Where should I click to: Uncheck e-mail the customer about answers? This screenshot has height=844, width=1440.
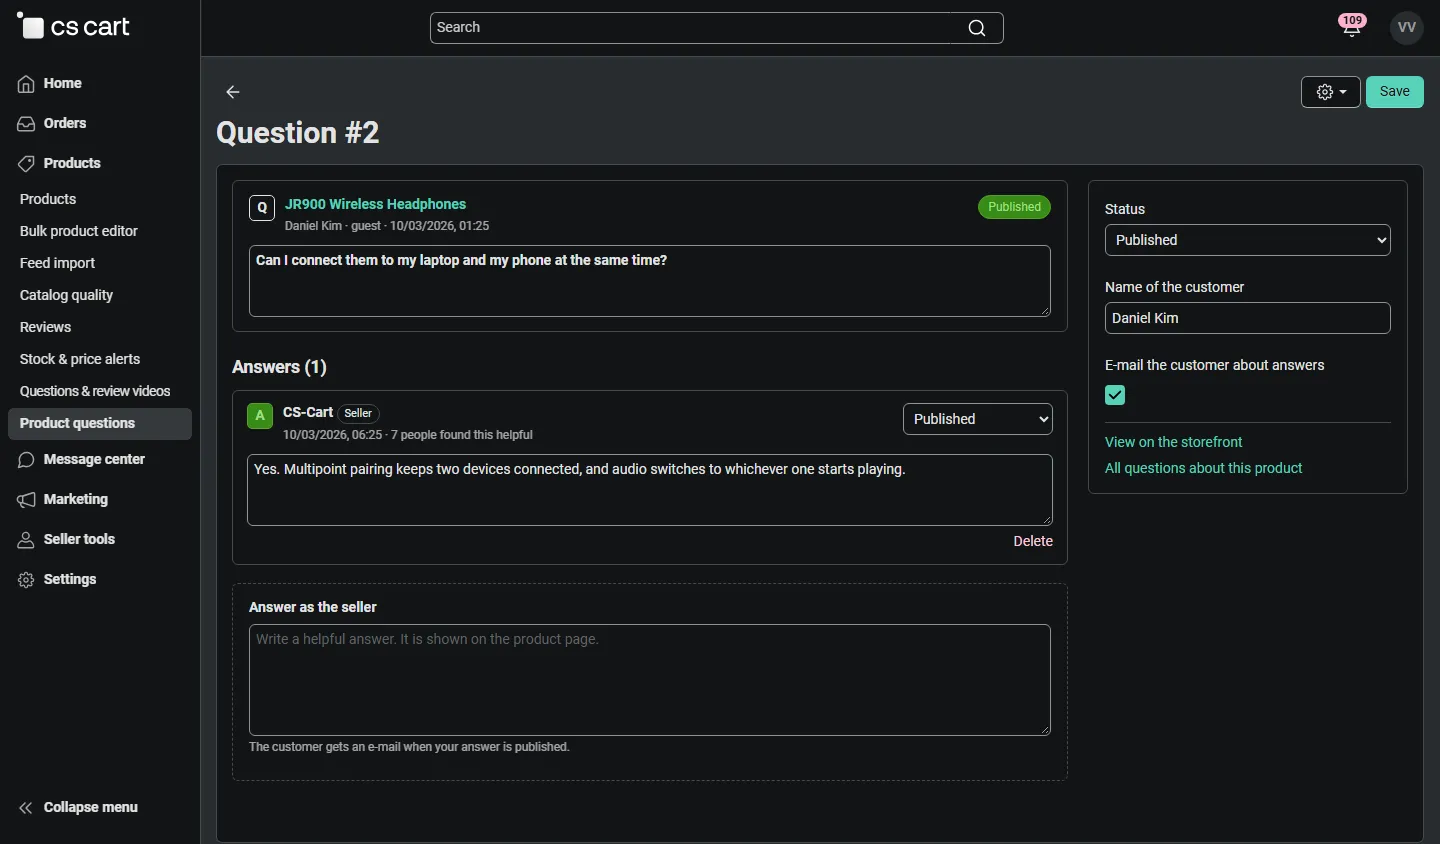click(x=1116, y=395)
